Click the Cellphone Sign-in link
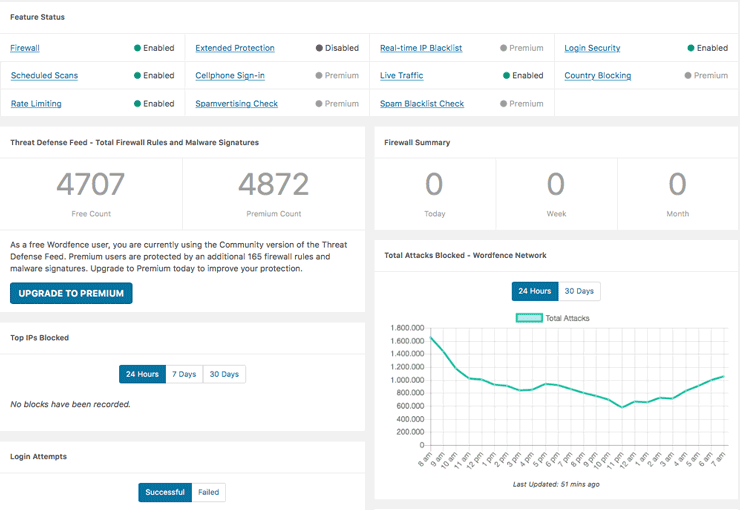The width and height of the screenshot is (740, 510). coord(230,76)
